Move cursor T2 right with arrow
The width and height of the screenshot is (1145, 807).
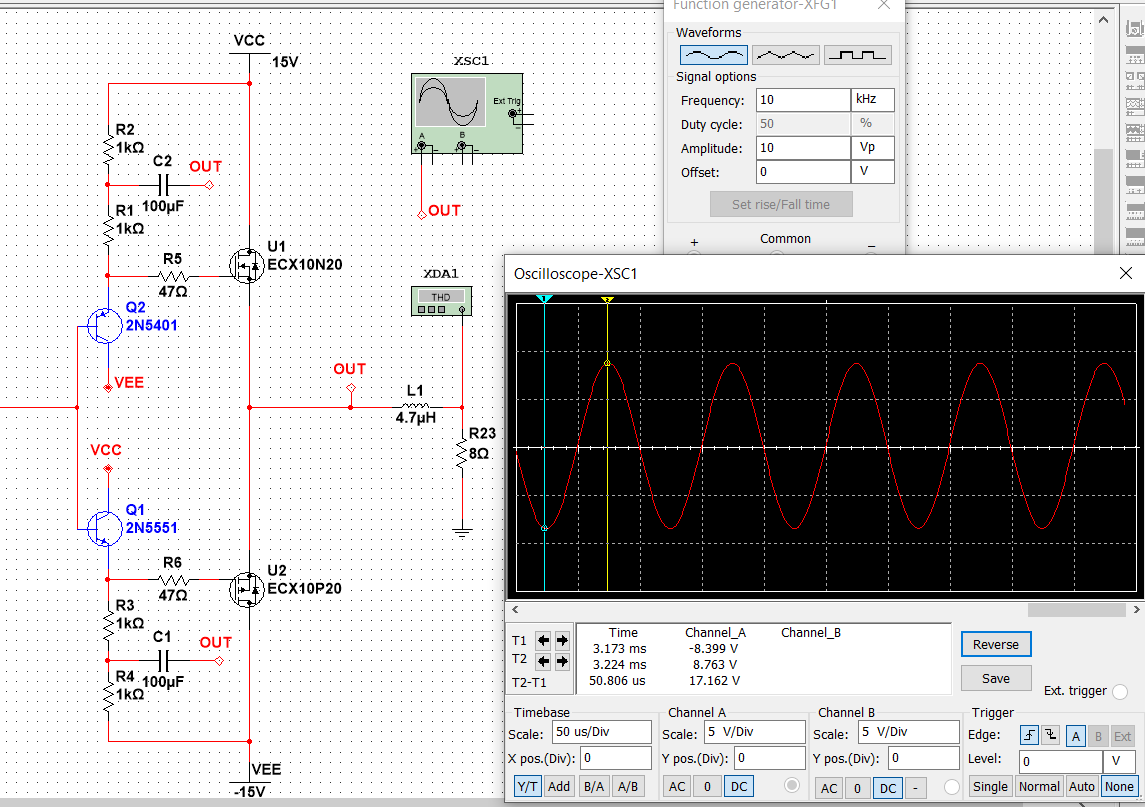[x=562, y=661]
